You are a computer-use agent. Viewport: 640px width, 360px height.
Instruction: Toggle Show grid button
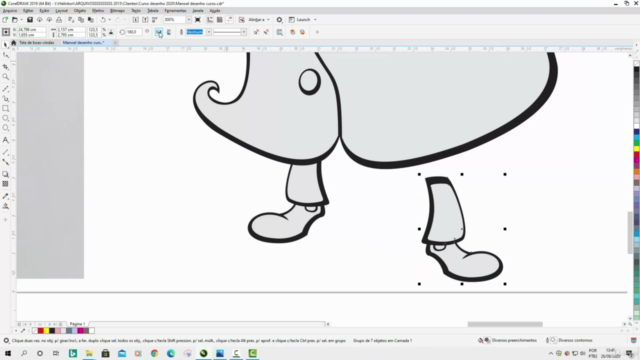pos(220,20)
